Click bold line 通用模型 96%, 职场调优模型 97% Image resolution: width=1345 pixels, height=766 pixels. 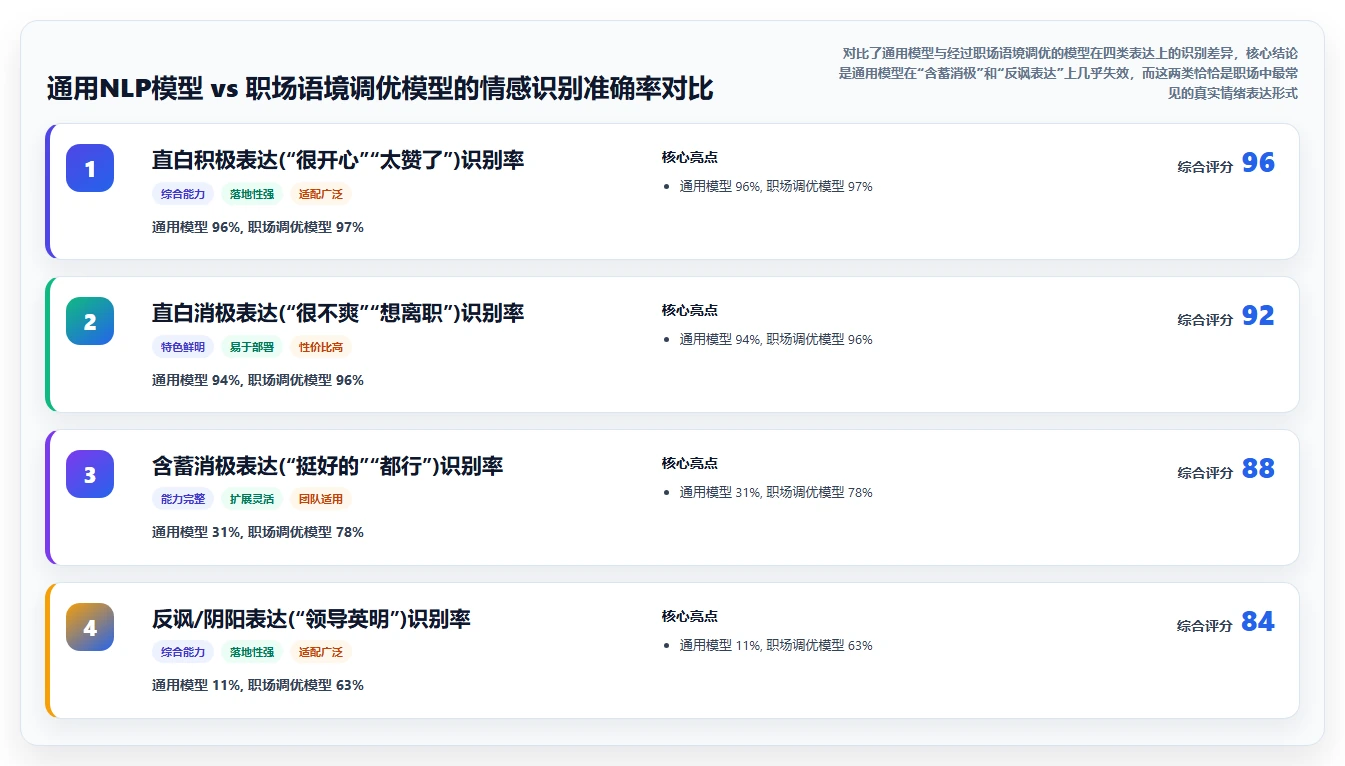click(258, 227)
